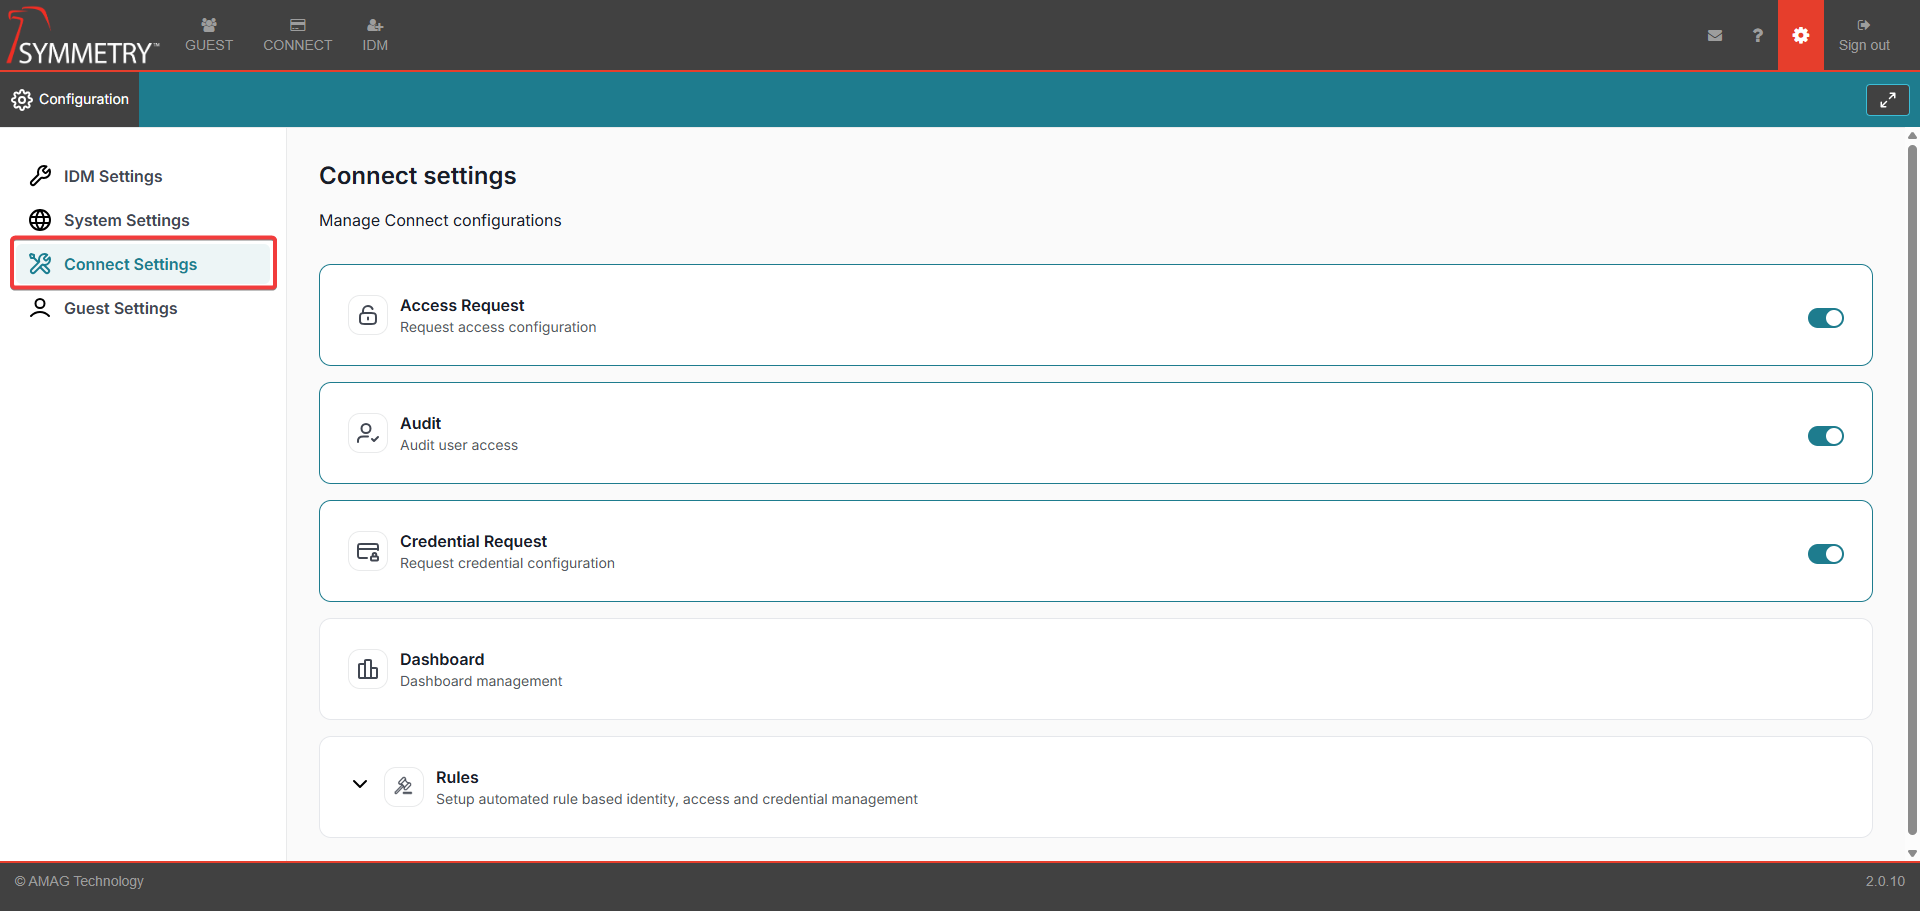This screenshot has width=1920, height=911.
Task: Expand the Rules section chevron
Action: 360,784
